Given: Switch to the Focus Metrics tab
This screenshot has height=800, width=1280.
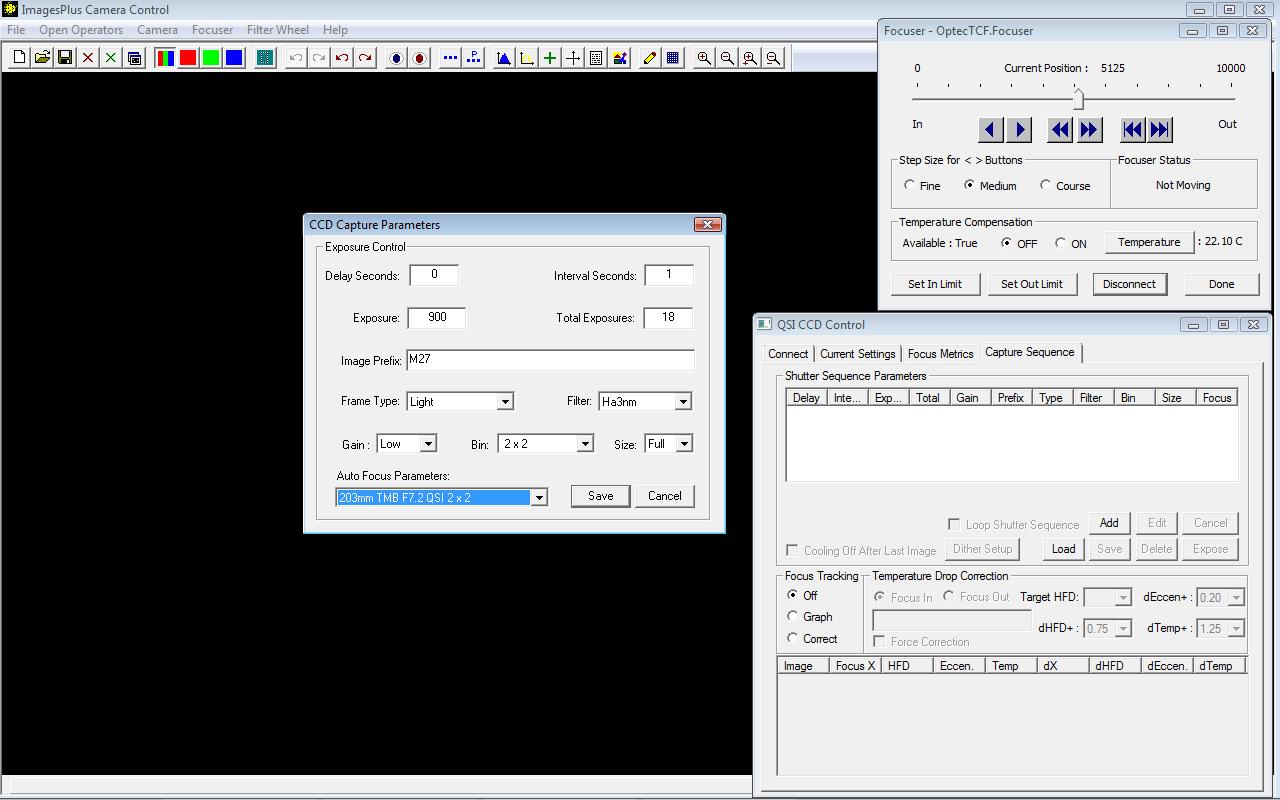Looking at the screenshot, I should [940, 354].
